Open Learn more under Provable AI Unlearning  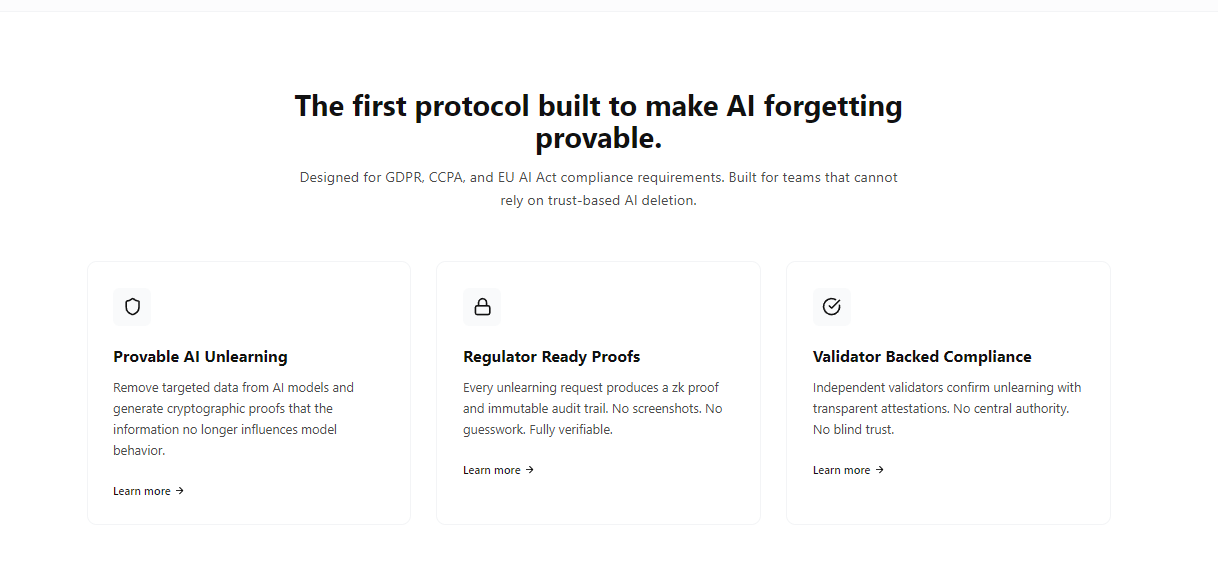pyautogui.click(x=142, y=490)
